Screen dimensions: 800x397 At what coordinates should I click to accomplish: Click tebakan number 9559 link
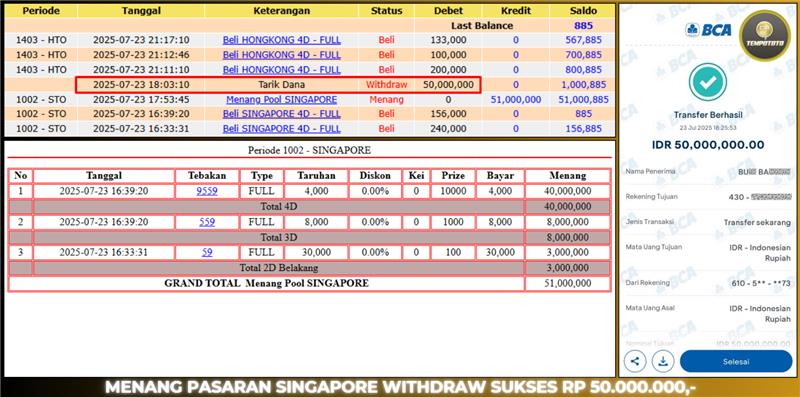[207, 191]
